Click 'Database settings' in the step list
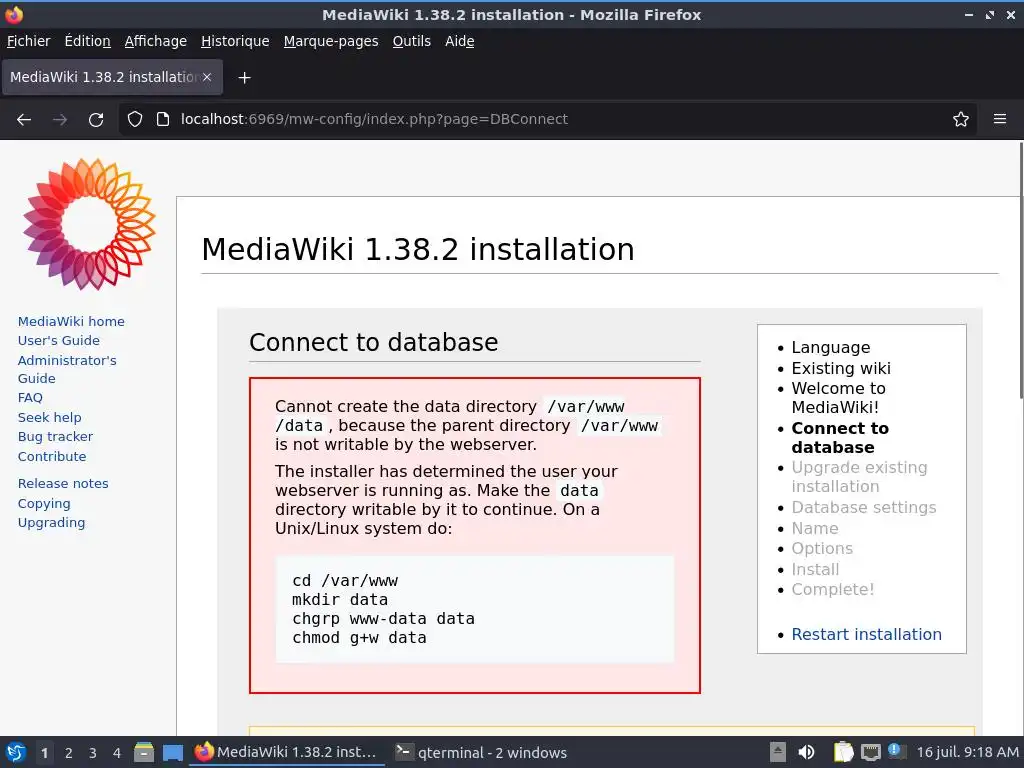1024x768 pixels. click(864, 507)
